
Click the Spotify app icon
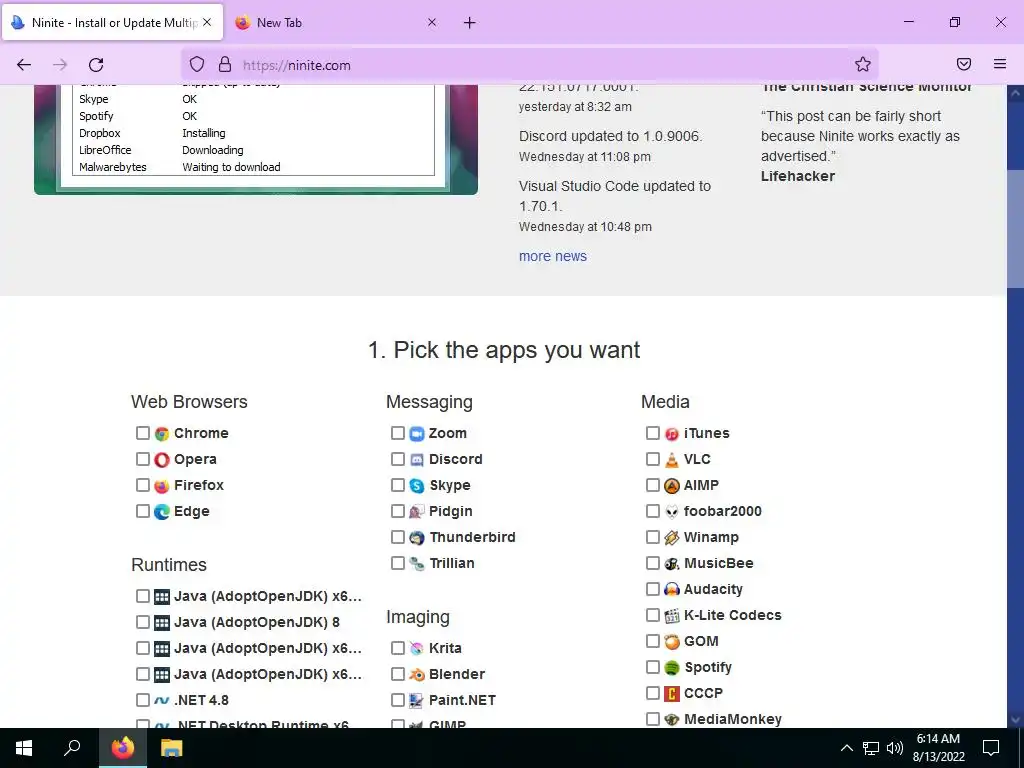pyautogui.click(x=671, y=667)
